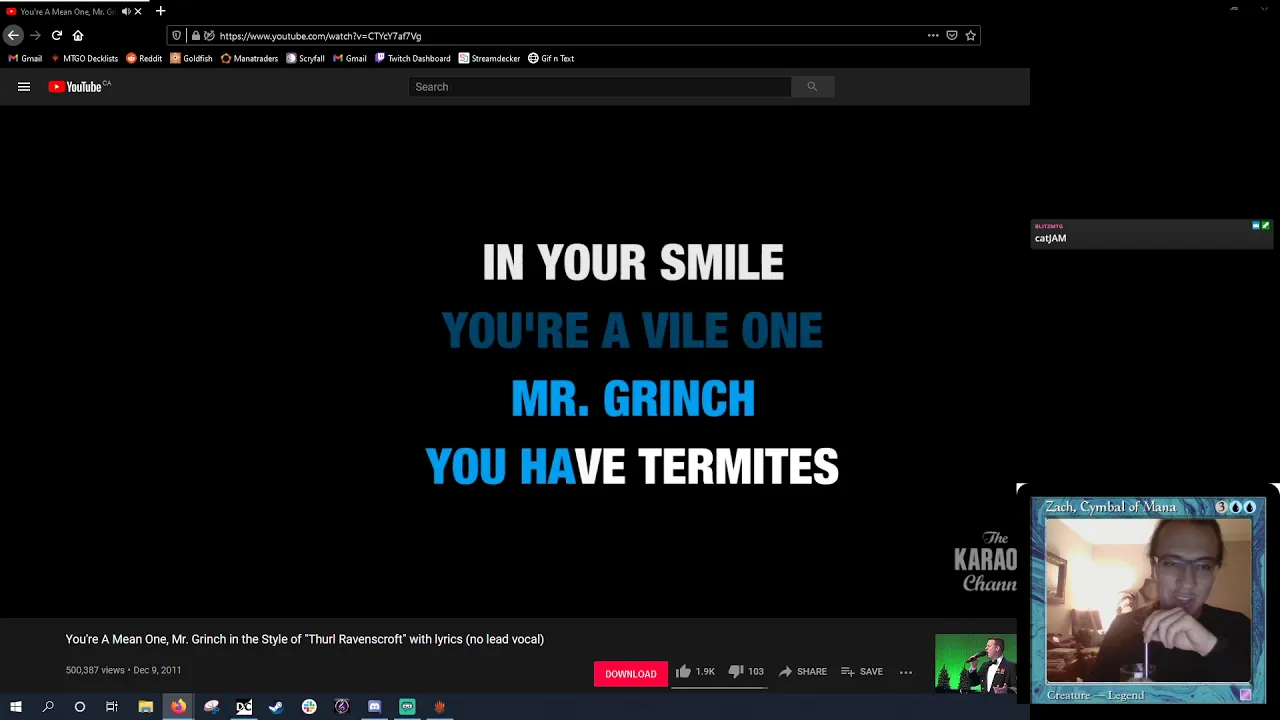Open Slack from the taskbar
Screen dimensions: 1280x720
[x=309, y=707]
